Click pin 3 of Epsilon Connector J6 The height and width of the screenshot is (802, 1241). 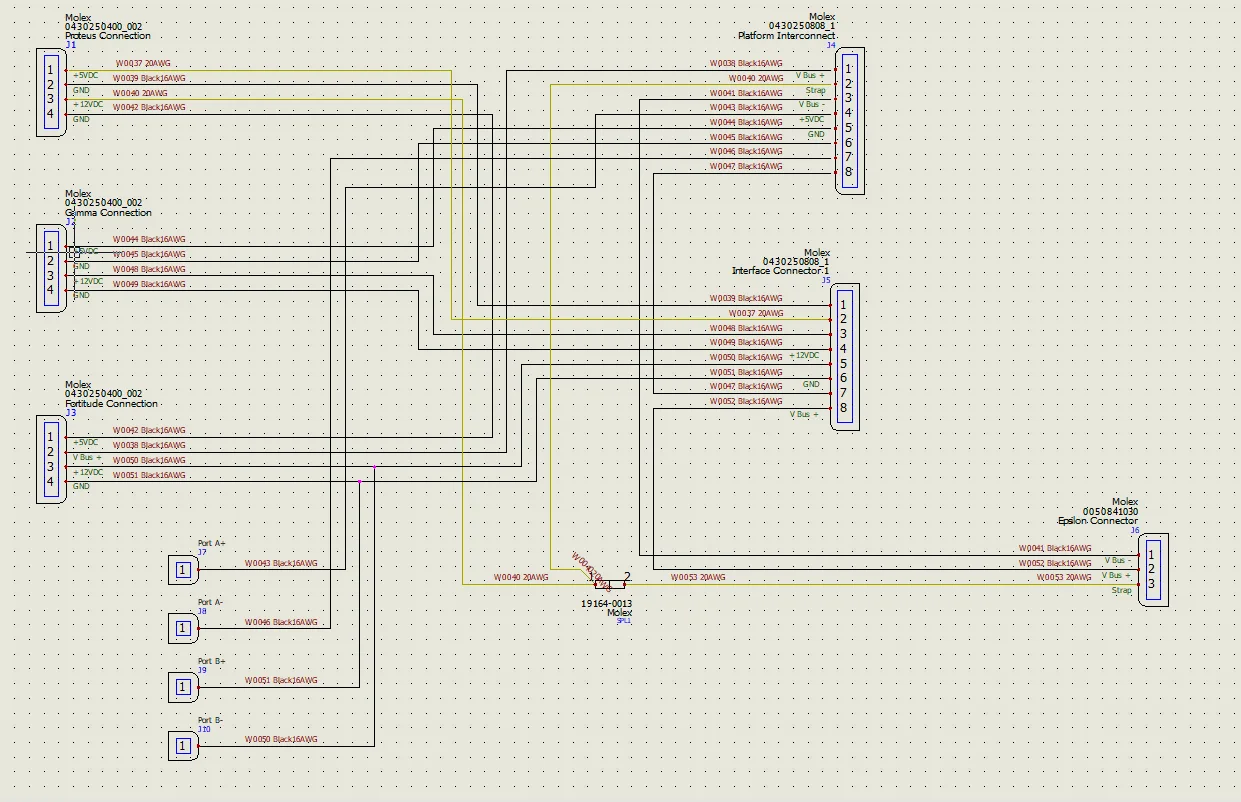pos(1152,584)
